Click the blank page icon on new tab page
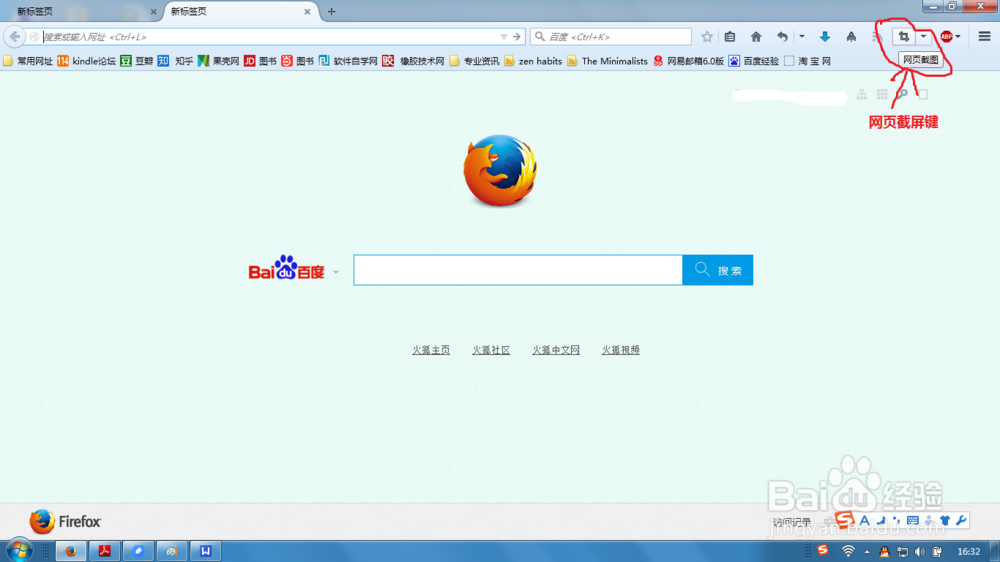 point(923,94)
